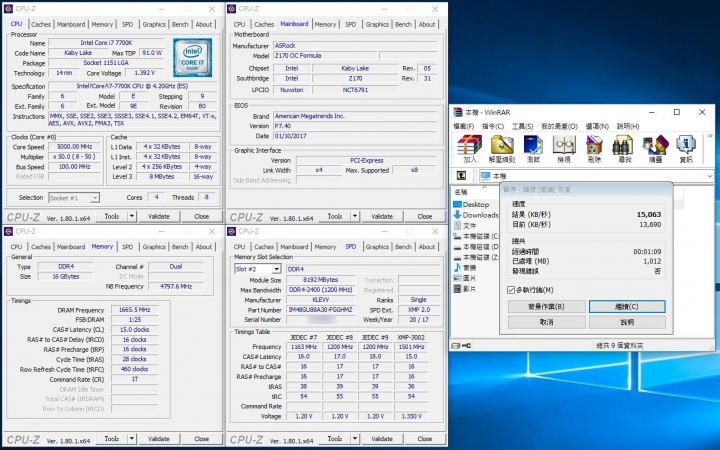Click the NB Frequency 4797.6 MHz value
The width and height of the screenshot is (720, 450).
(176, 286)
